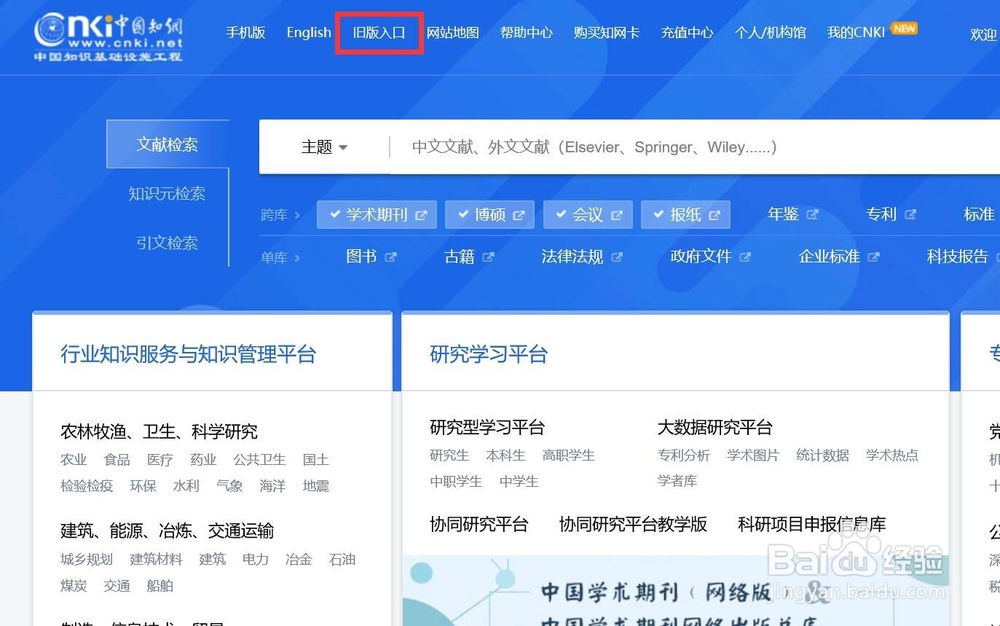Viewport: 1000px width, 626px height.
Task: Open the 旧版入口 link
Action: pos(378,31)
